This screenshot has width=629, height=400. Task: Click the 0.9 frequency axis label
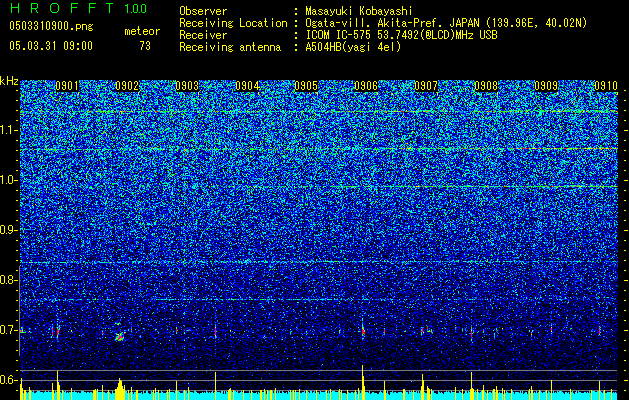pyautogui.click(x=8, y=230)
